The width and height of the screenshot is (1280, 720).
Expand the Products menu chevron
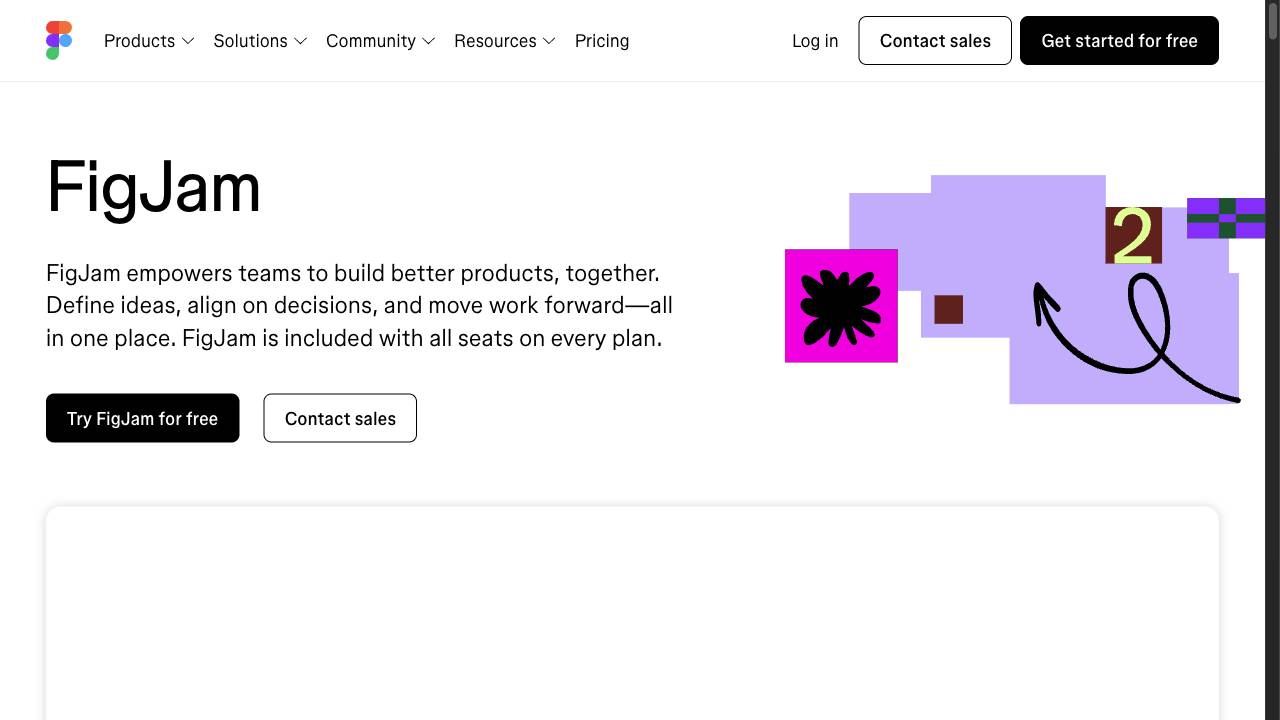187,41
